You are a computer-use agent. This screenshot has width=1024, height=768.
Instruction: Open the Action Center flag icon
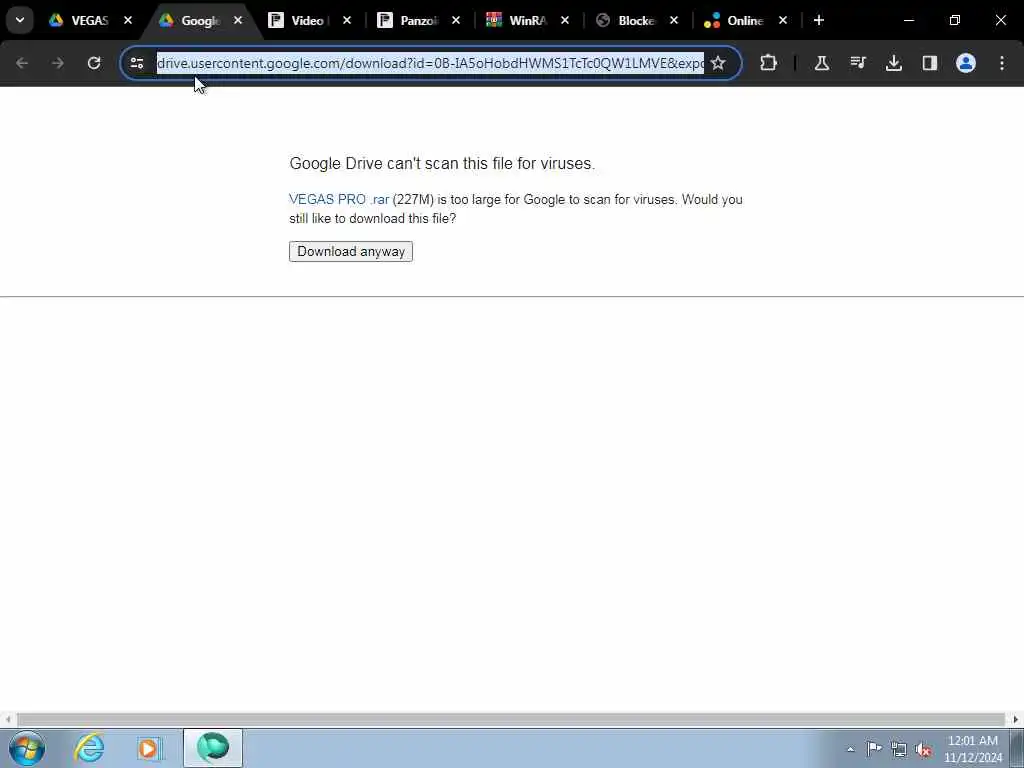coord(874,749)
